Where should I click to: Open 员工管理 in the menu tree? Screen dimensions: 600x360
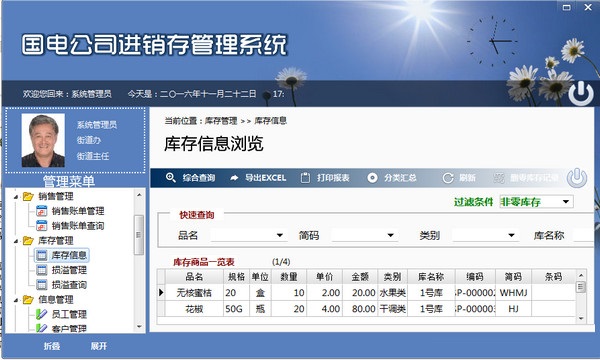(69, 314)
